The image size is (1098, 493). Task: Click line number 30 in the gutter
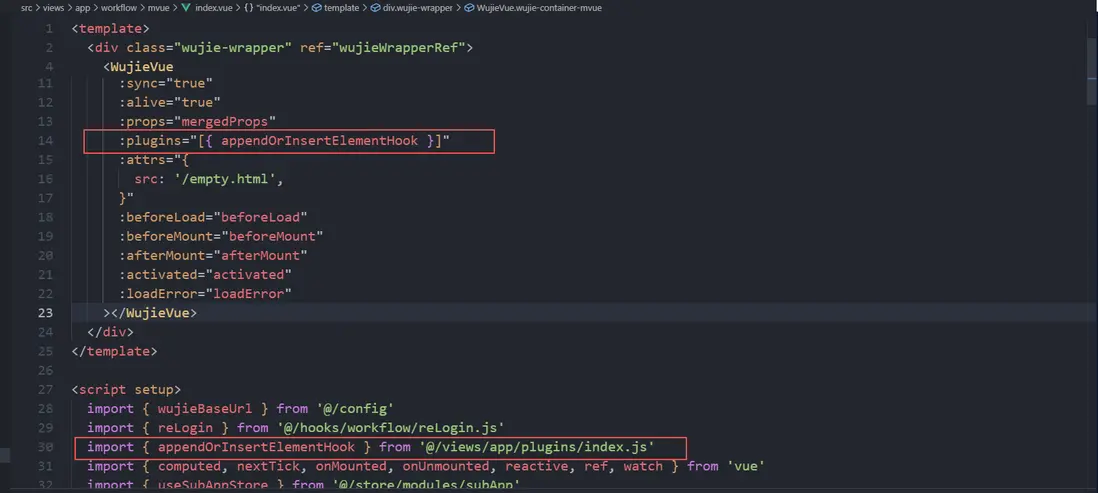45,446
